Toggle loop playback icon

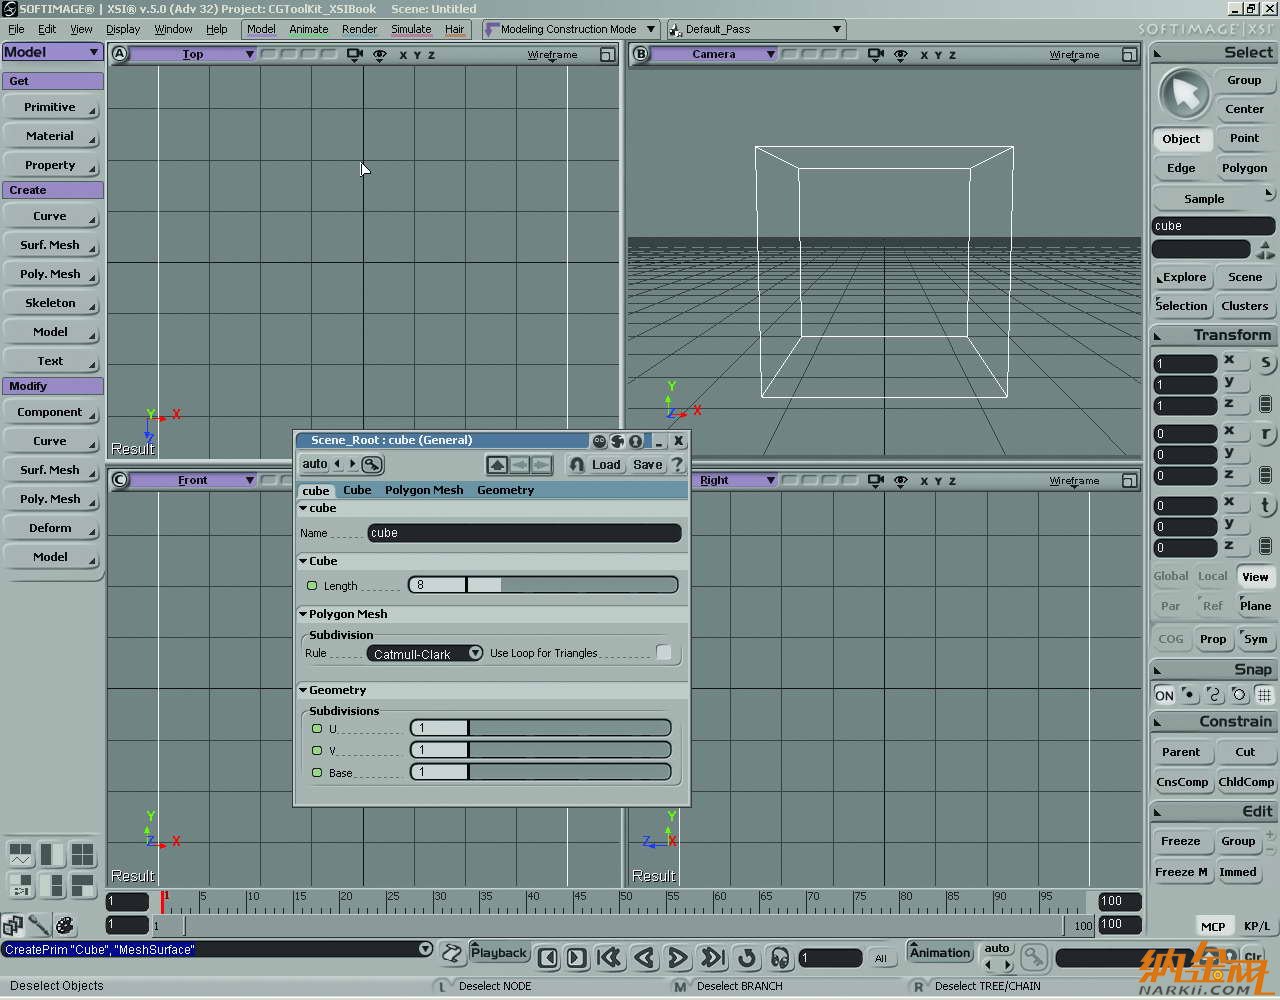click(x=747, y=958)
